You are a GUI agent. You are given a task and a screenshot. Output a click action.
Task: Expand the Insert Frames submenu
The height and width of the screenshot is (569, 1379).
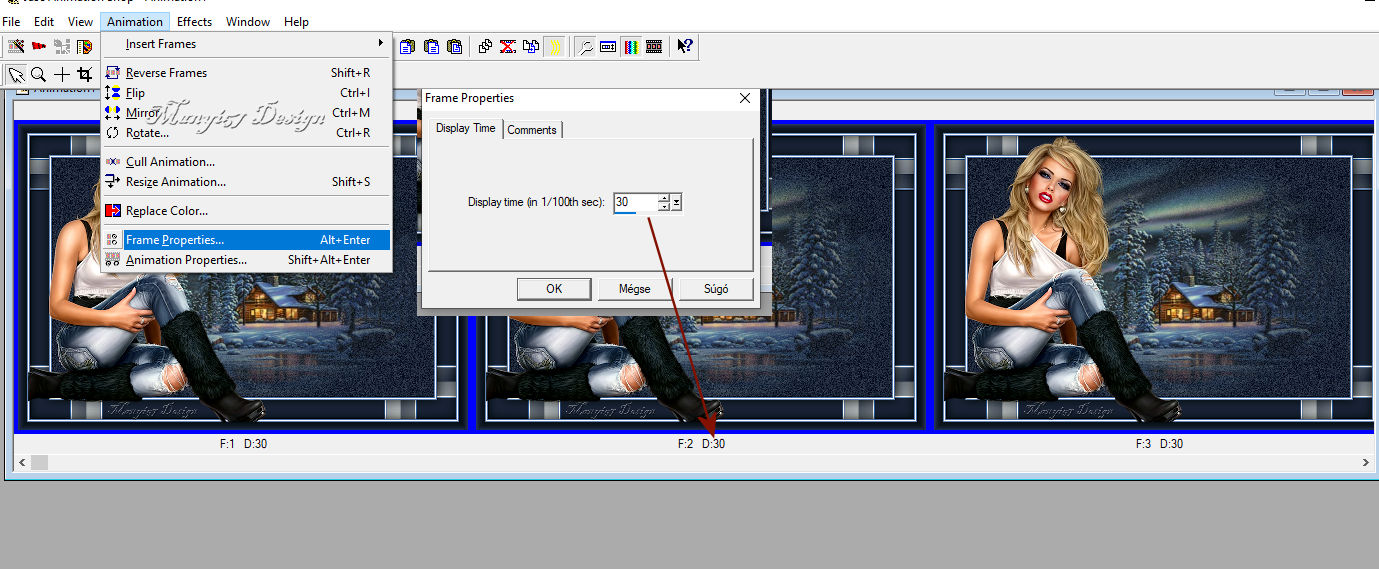click(246, 44)
